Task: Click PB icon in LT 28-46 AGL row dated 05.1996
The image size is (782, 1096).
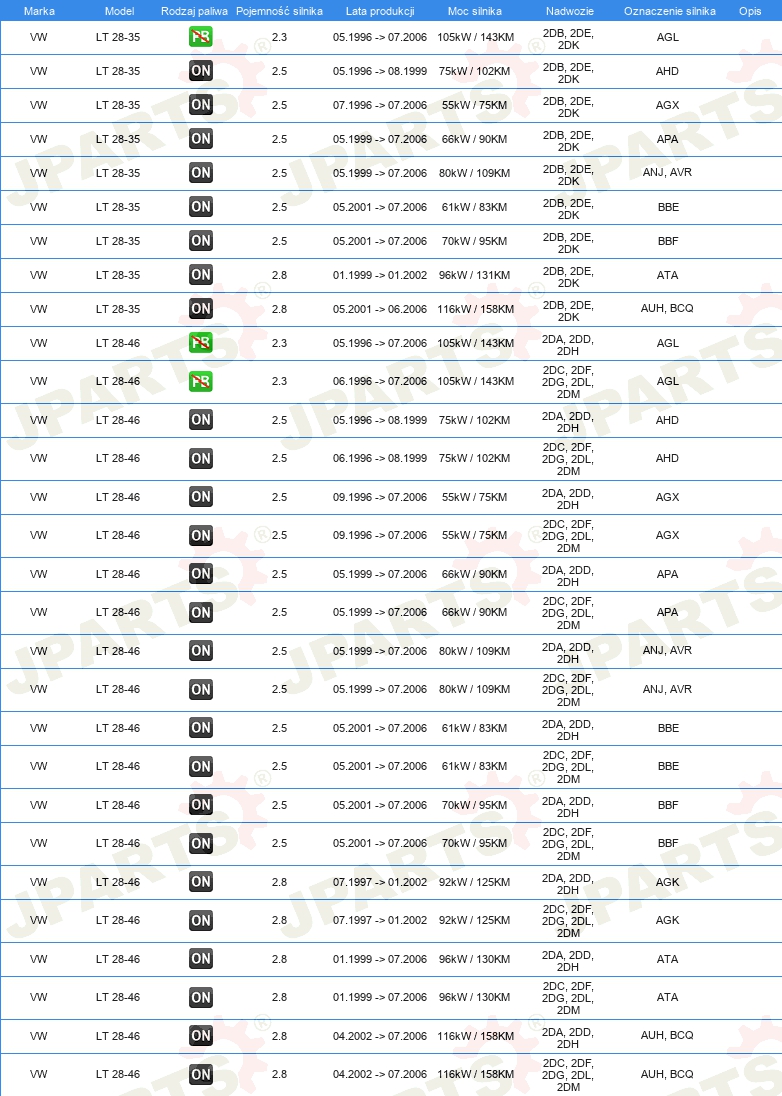Action: point(201,342)
